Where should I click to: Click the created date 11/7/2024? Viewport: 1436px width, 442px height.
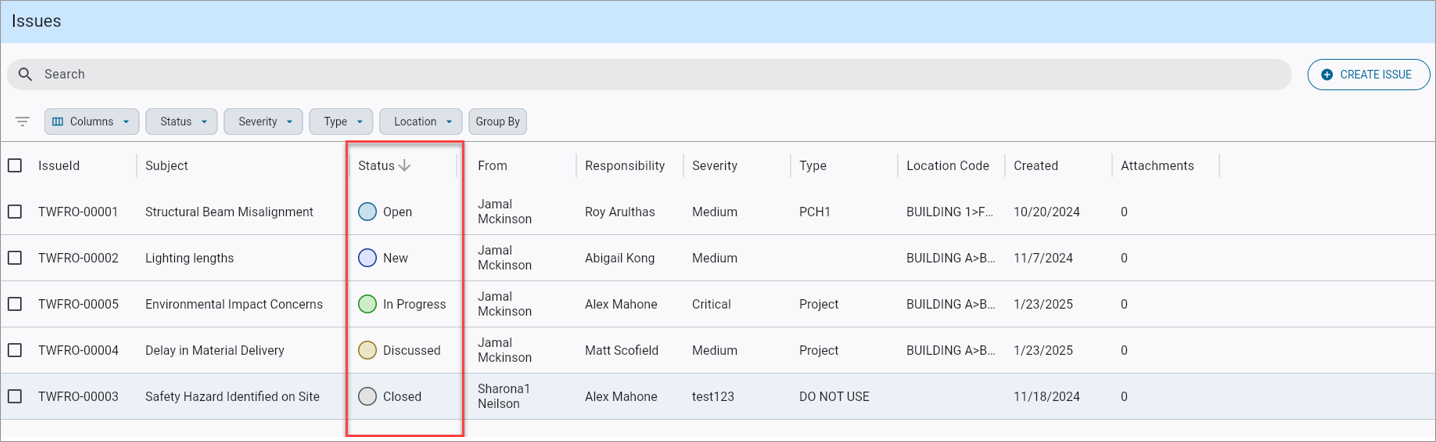tap(1043, 258)
